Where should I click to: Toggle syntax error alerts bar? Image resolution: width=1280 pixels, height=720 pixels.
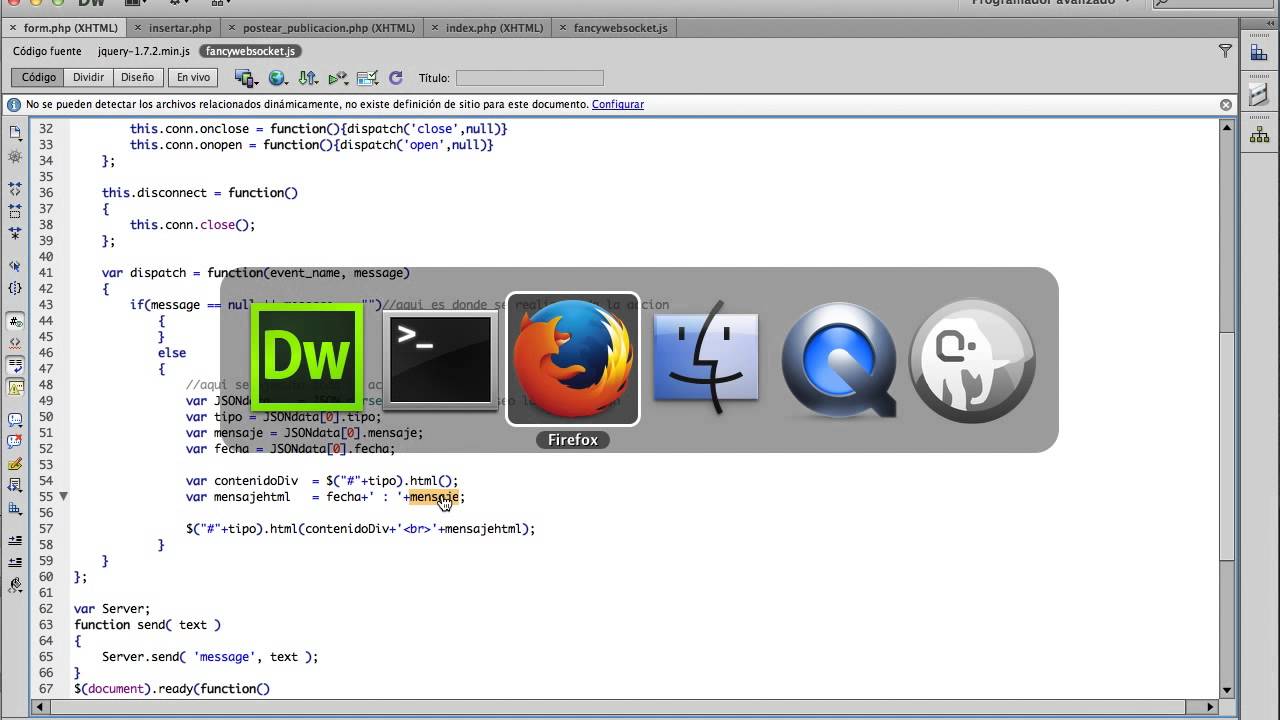pyautogui.click(x=15, y=388)
